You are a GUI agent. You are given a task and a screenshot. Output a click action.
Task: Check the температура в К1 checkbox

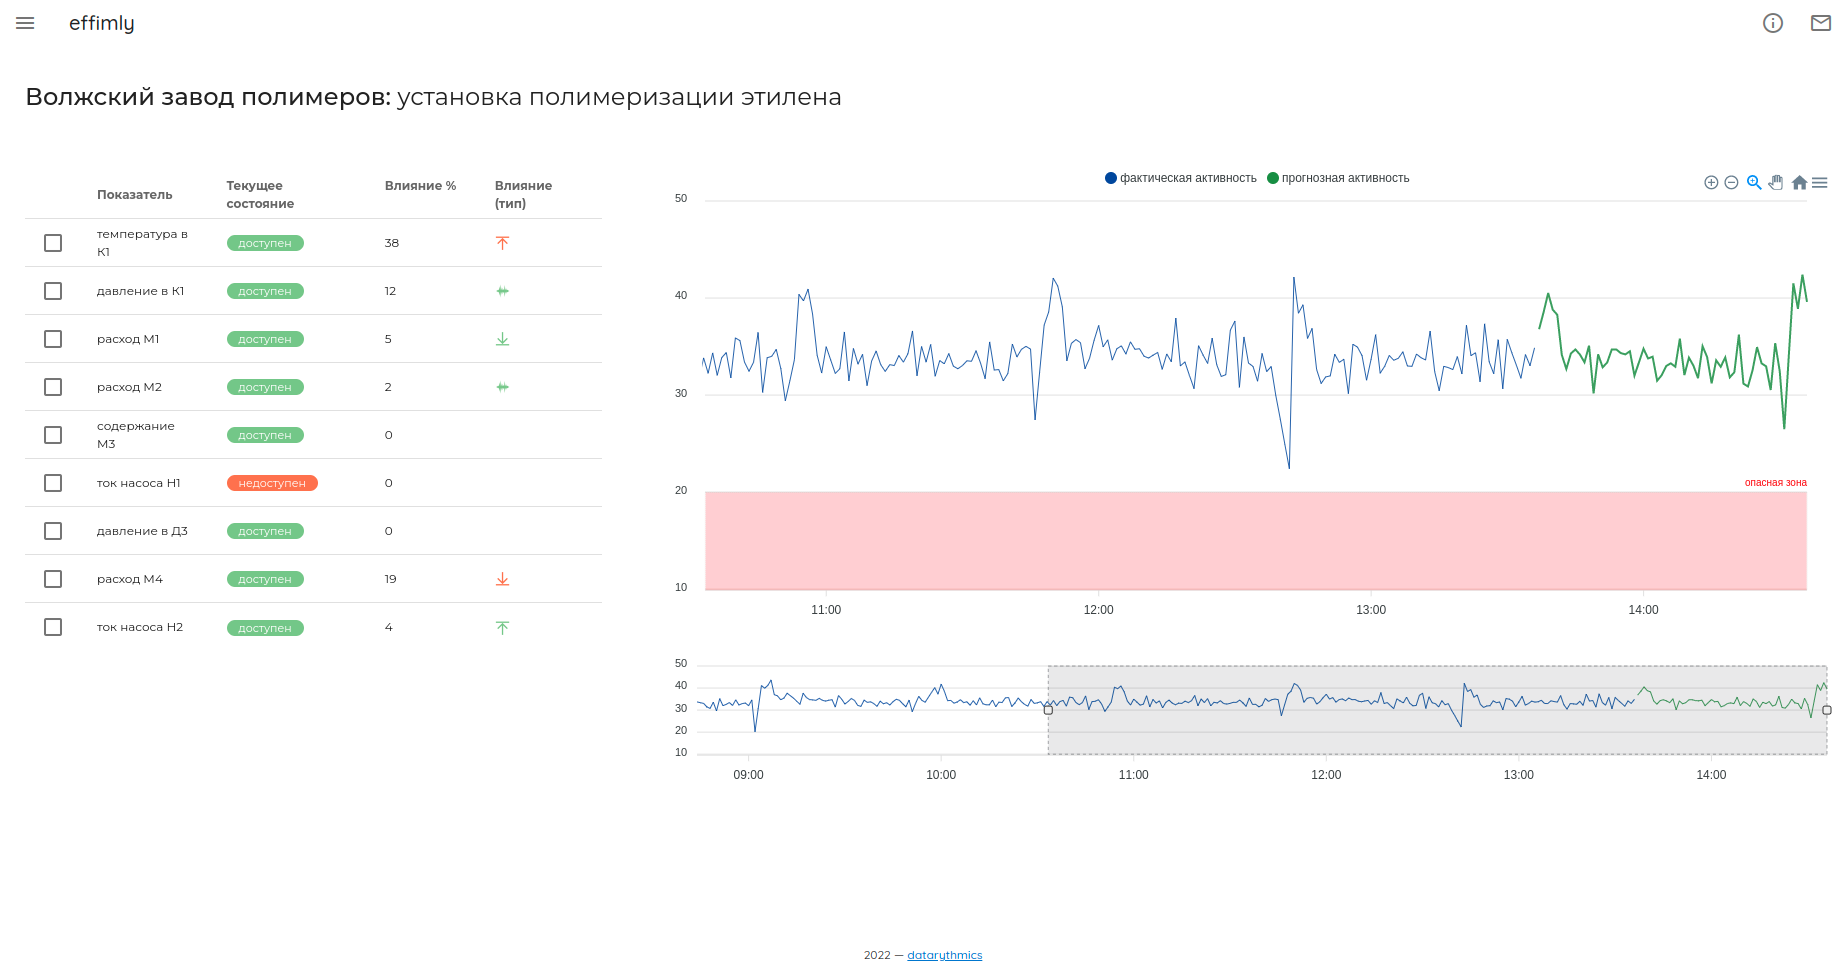click(x=53, y=243)
